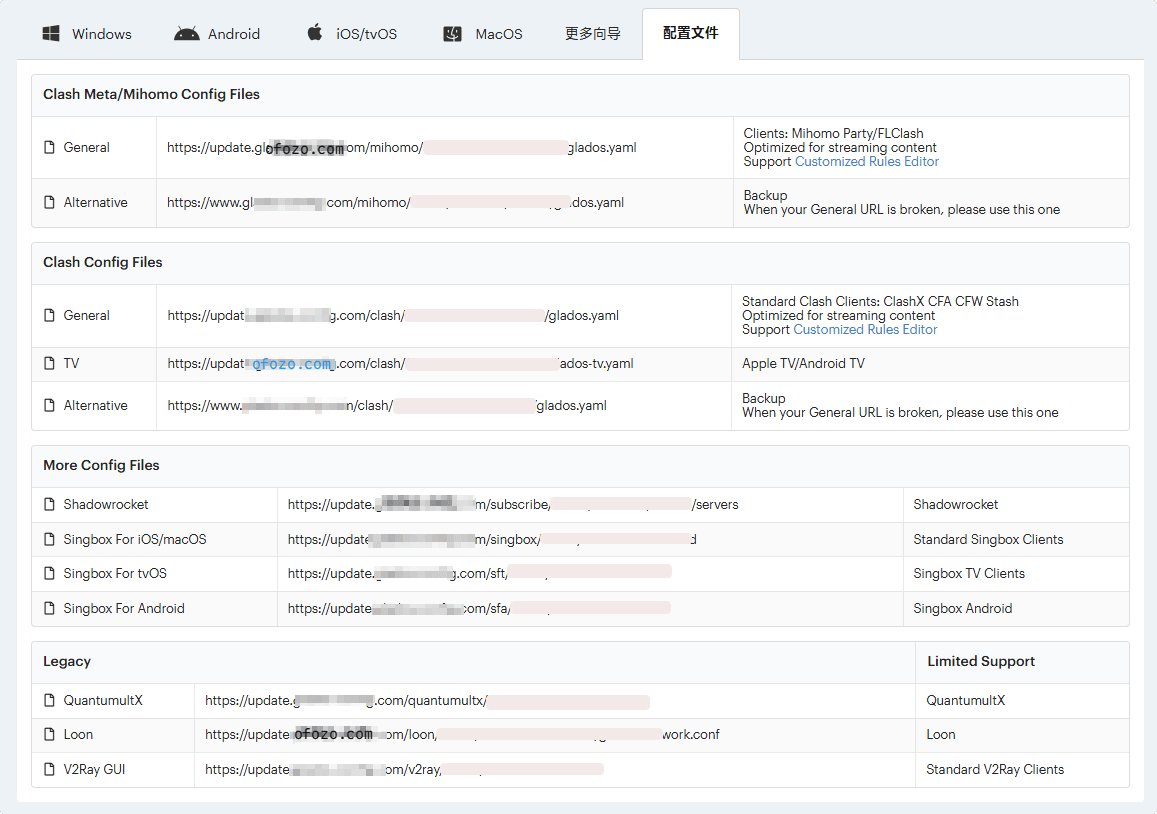Open the 更多向导 tab
Viewport: 1157px width, 814px height.
(x=592, y=34)
